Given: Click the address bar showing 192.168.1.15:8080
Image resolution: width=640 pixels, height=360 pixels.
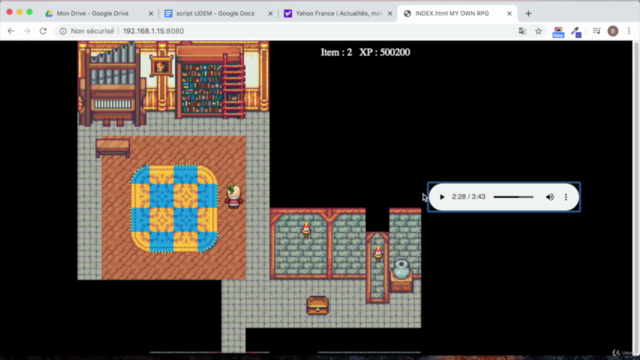Looking at the screenshot, I should [153, 31].
